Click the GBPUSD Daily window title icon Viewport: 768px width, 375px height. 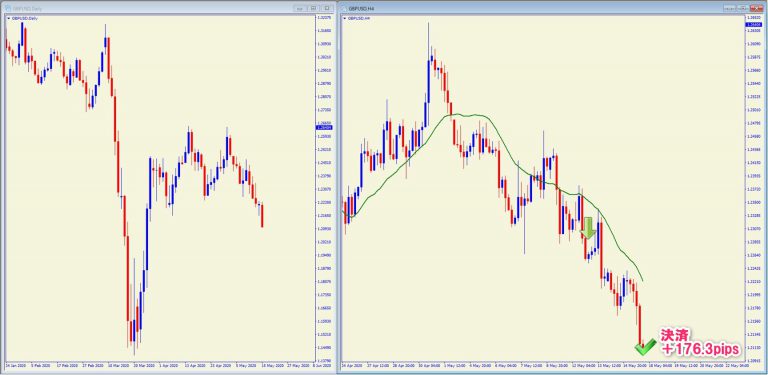coord(8,8)
